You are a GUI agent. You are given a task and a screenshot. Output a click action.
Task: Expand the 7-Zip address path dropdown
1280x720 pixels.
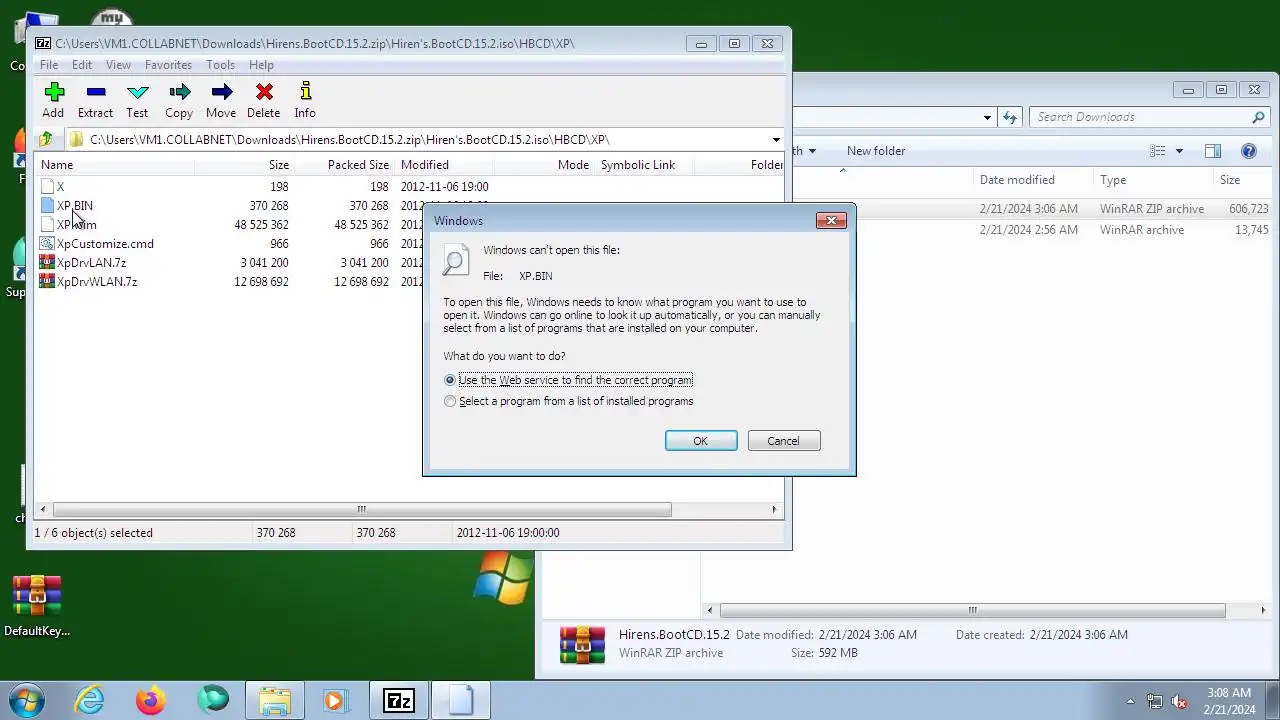tap(776, 140)
